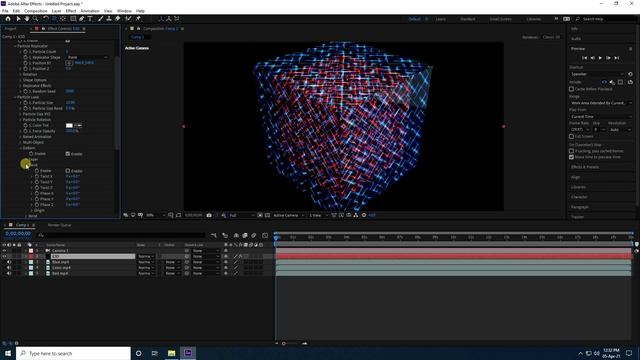This screenshot has height=360, width=640.
Task: Click the Color Tint eyedropper
Action: pos(78,126)
